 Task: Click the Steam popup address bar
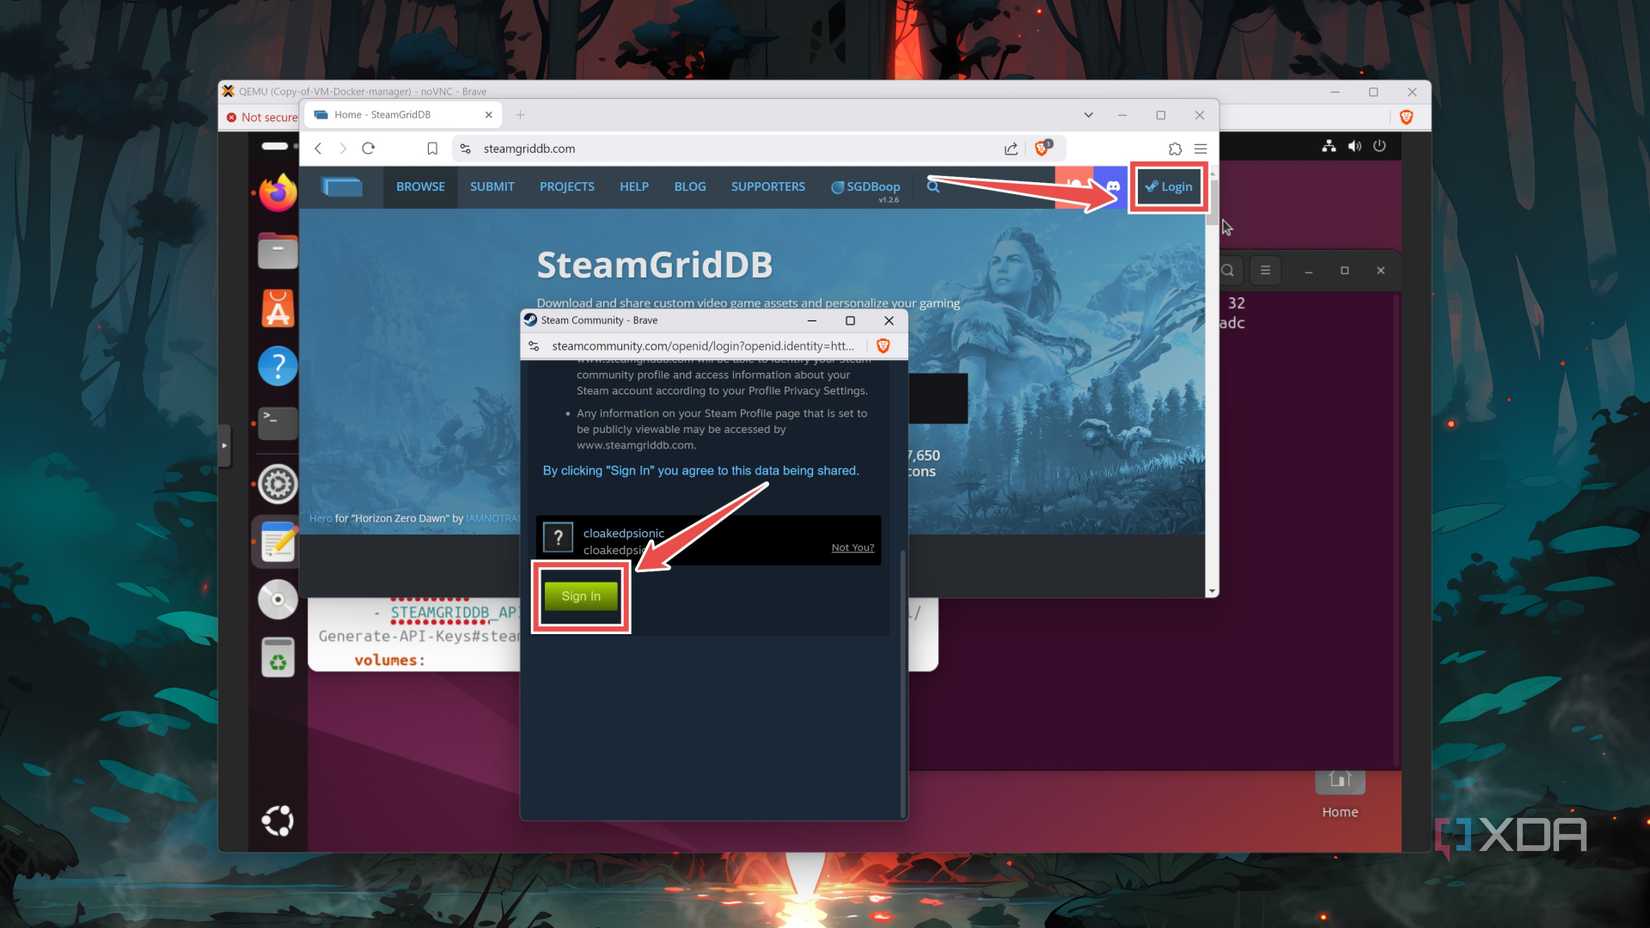pos(702,346)
